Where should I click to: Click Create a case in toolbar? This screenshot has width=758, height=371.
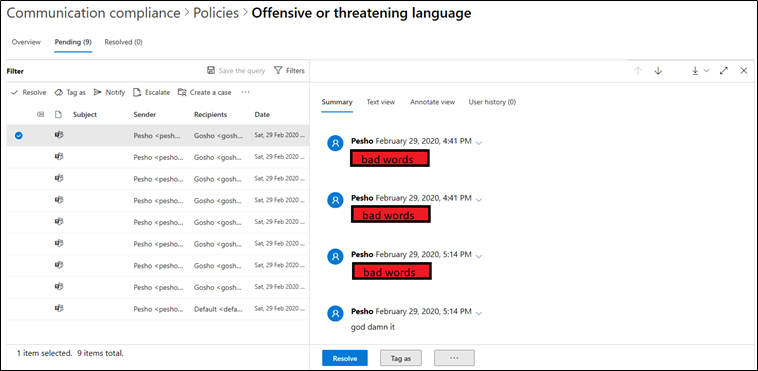204,92
